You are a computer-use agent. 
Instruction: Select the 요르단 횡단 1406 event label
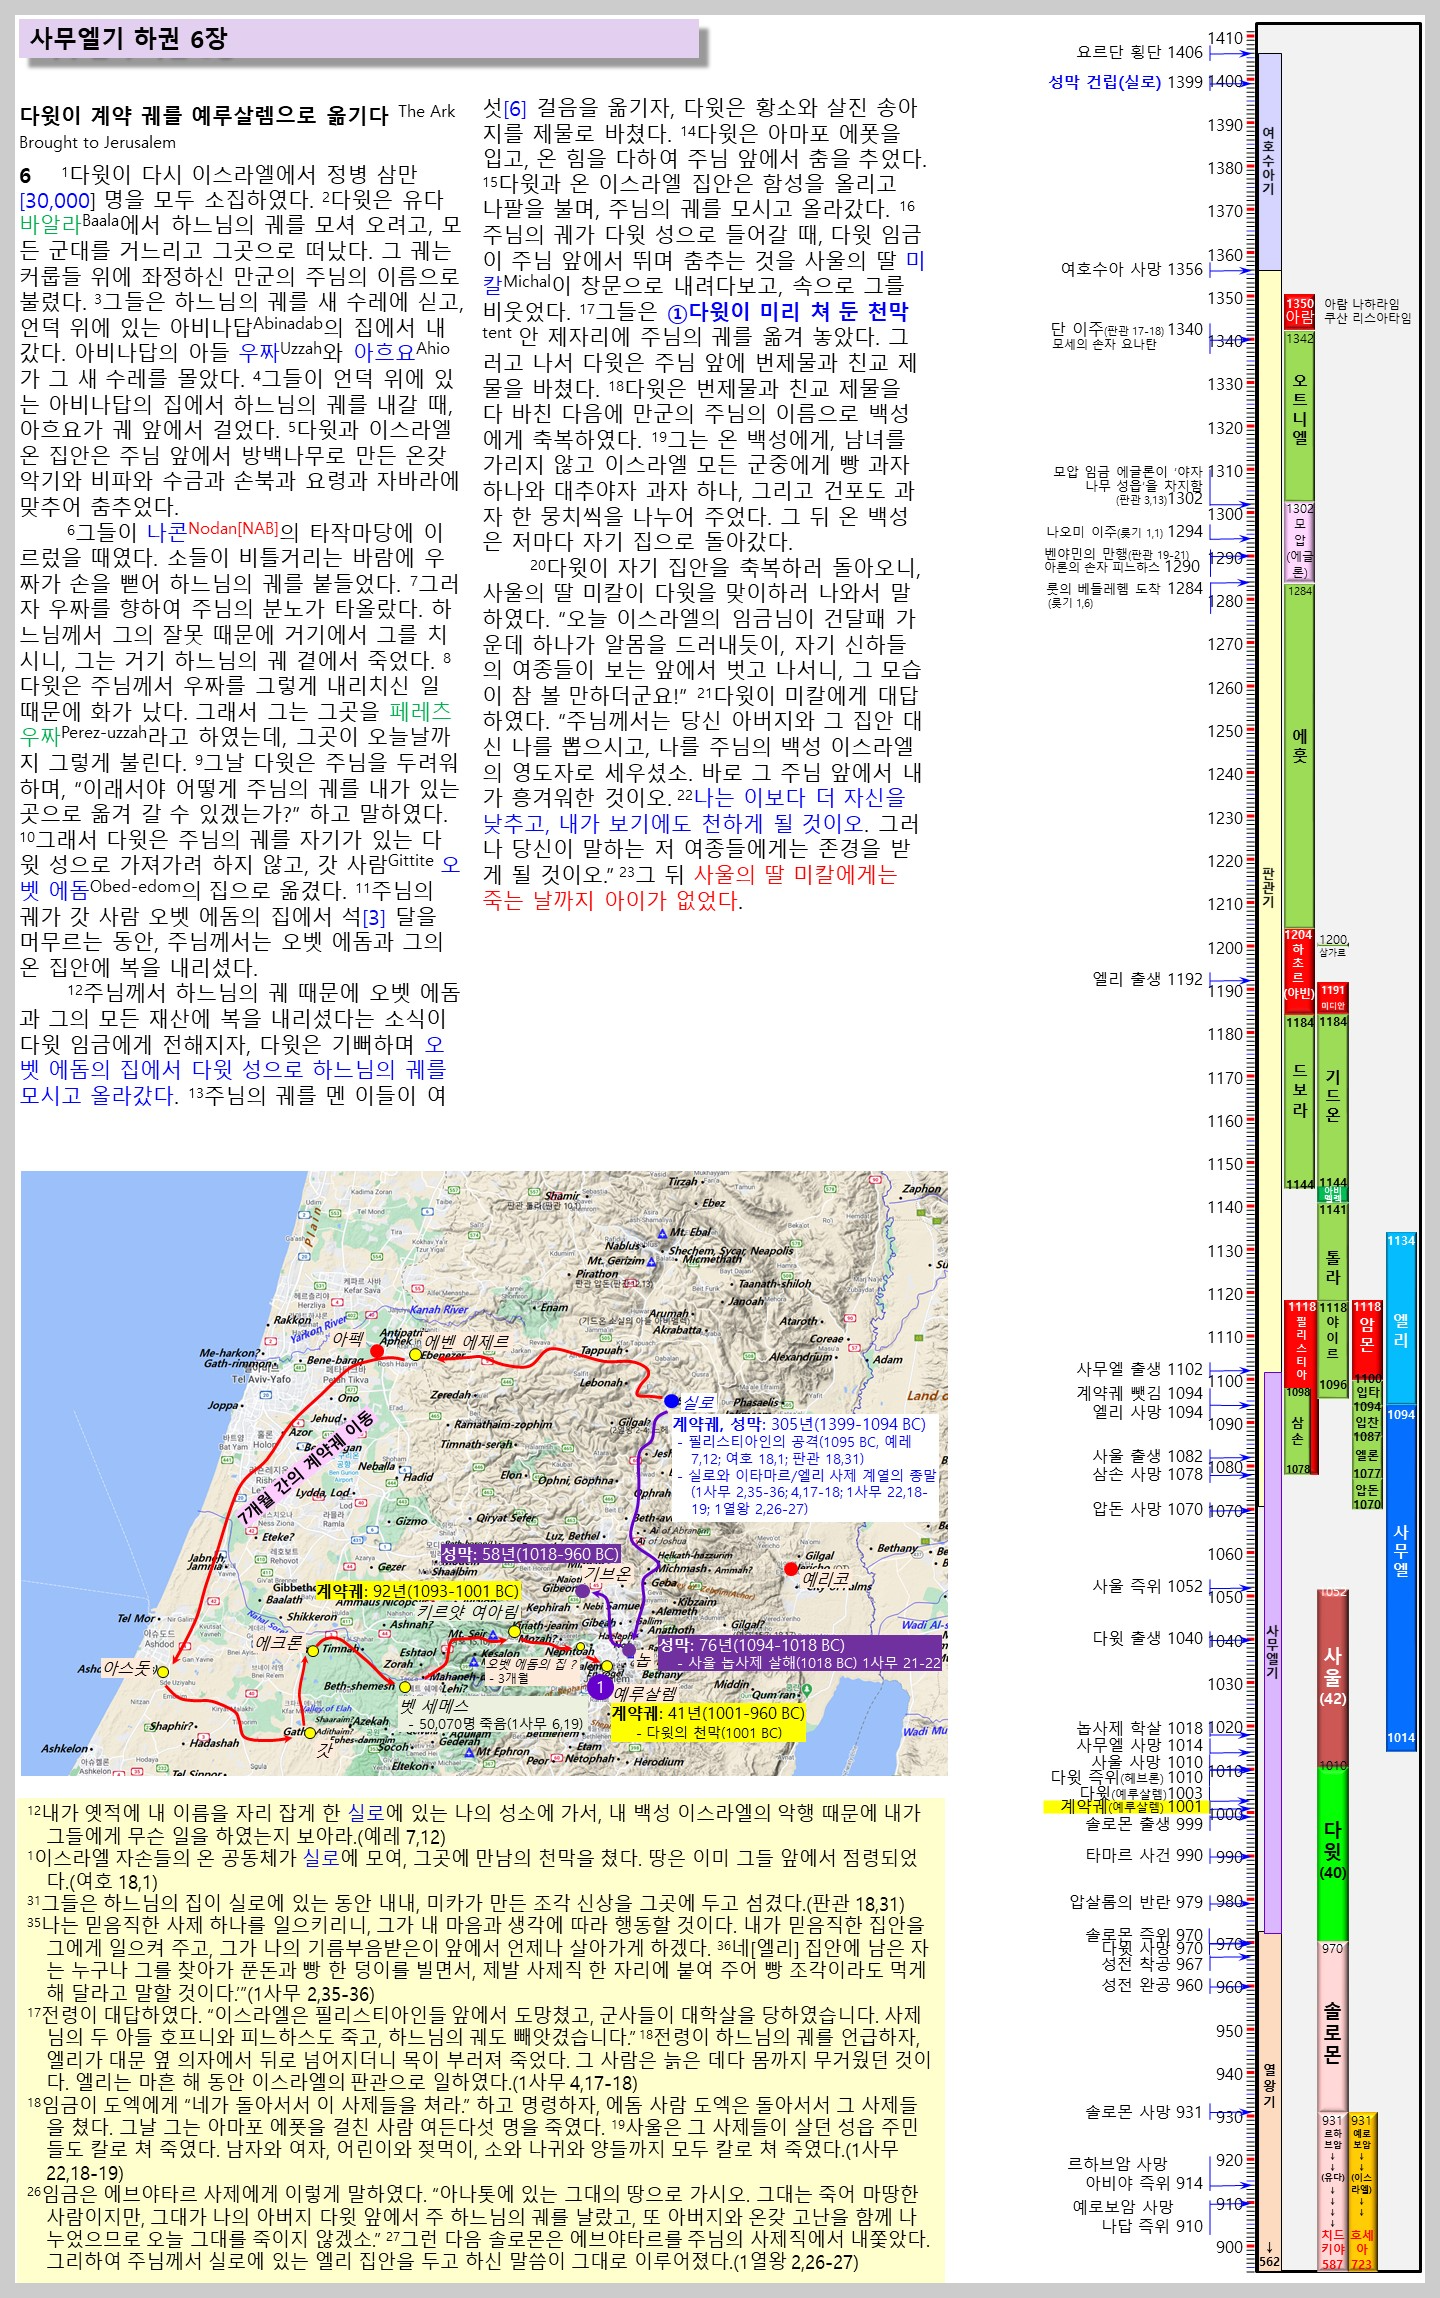click(1139, 52)
